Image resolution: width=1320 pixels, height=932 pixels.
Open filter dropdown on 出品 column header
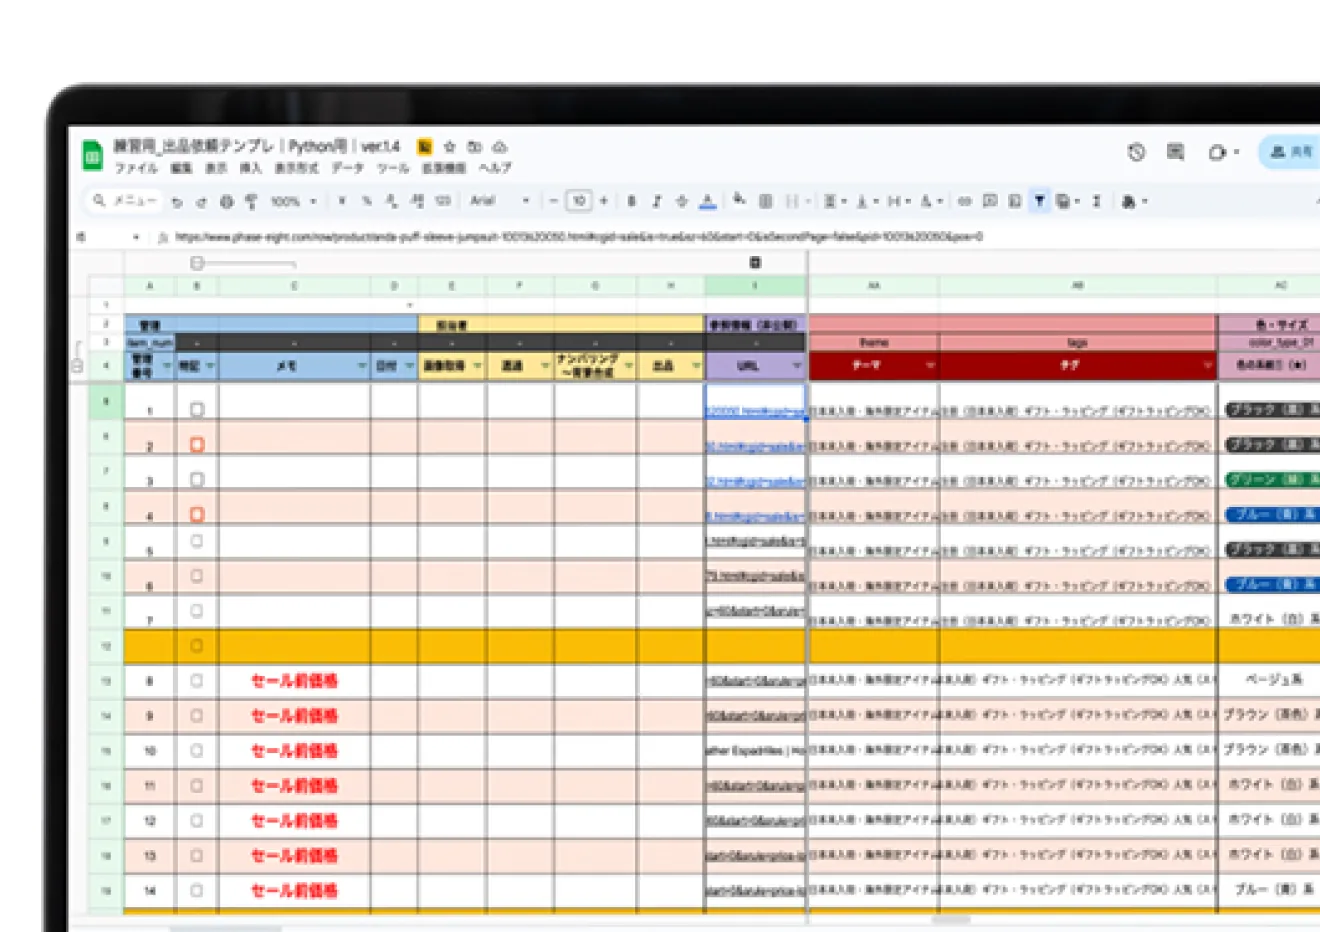coord(696,367)
